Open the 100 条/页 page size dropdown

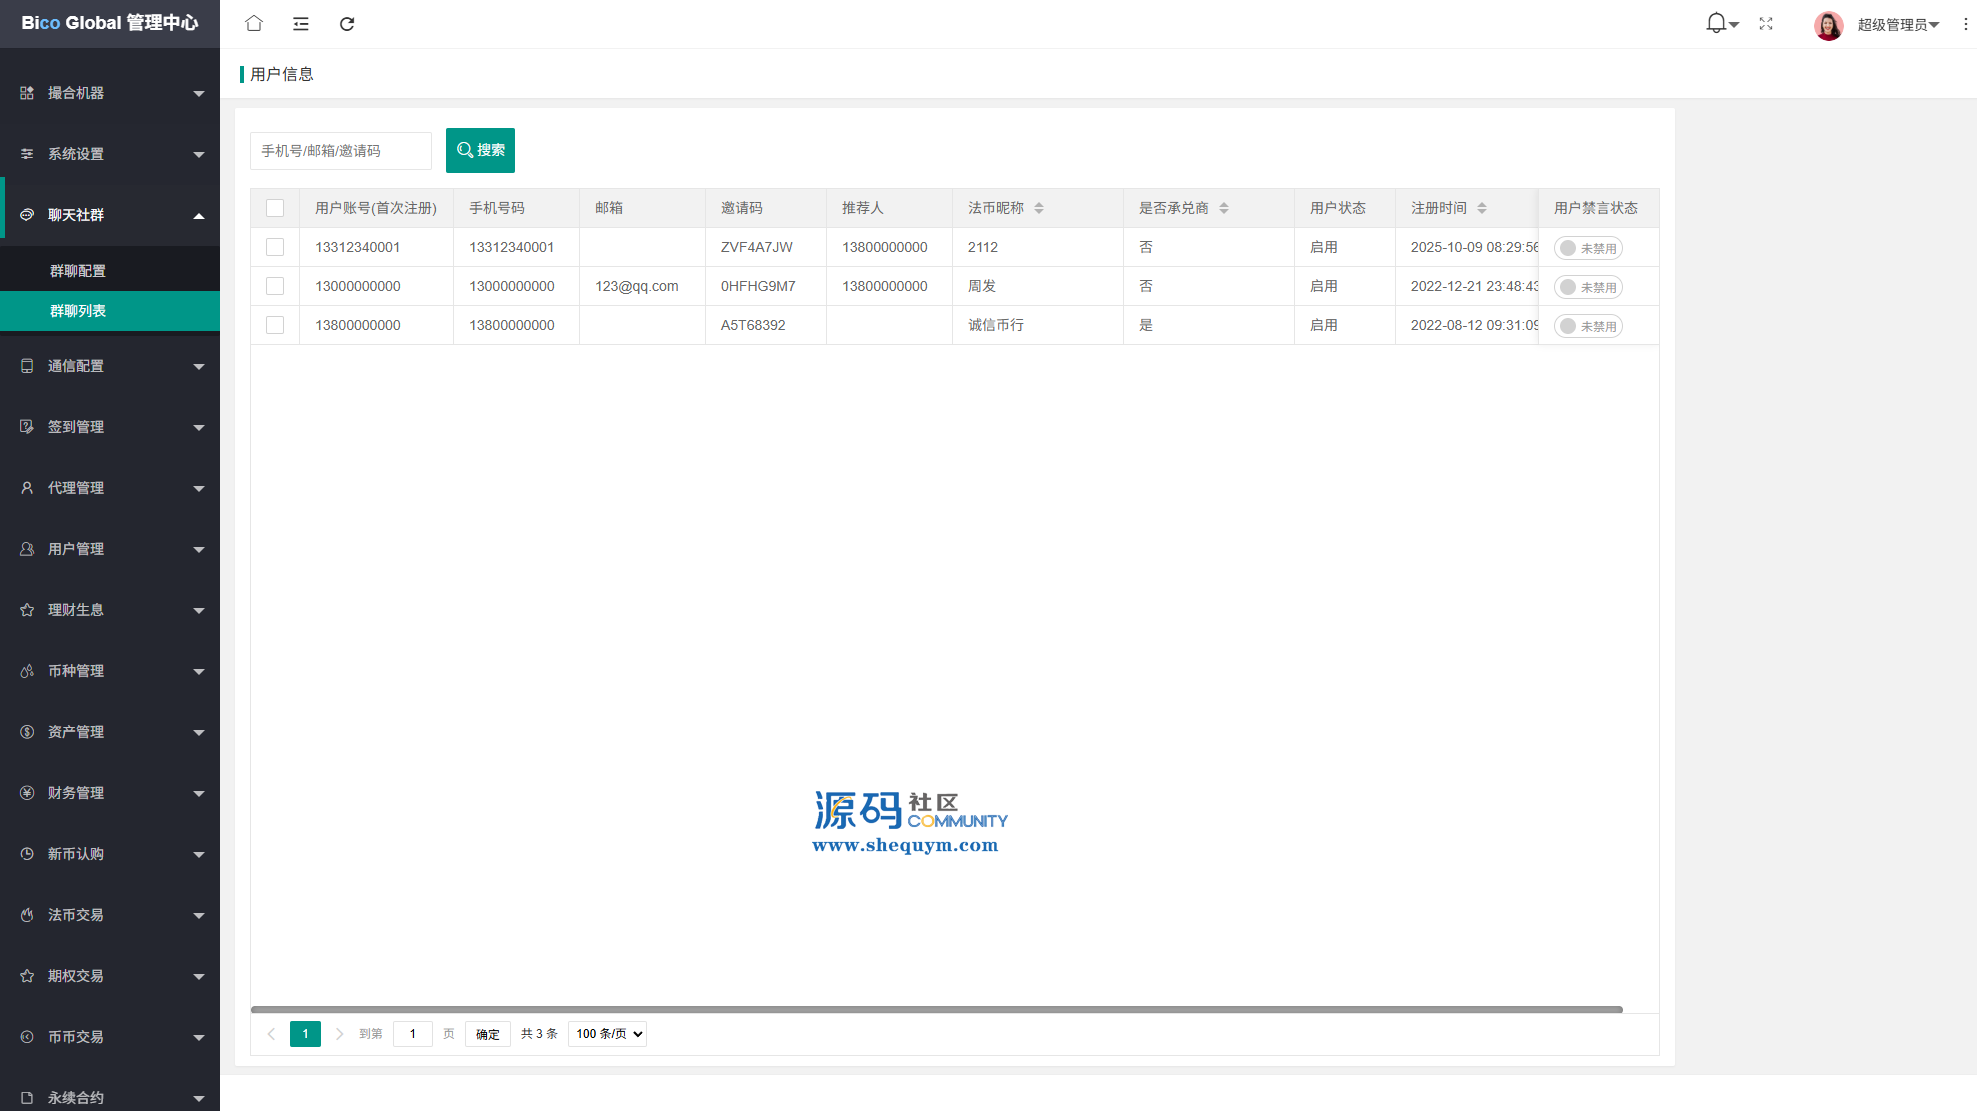(607, 1034)
